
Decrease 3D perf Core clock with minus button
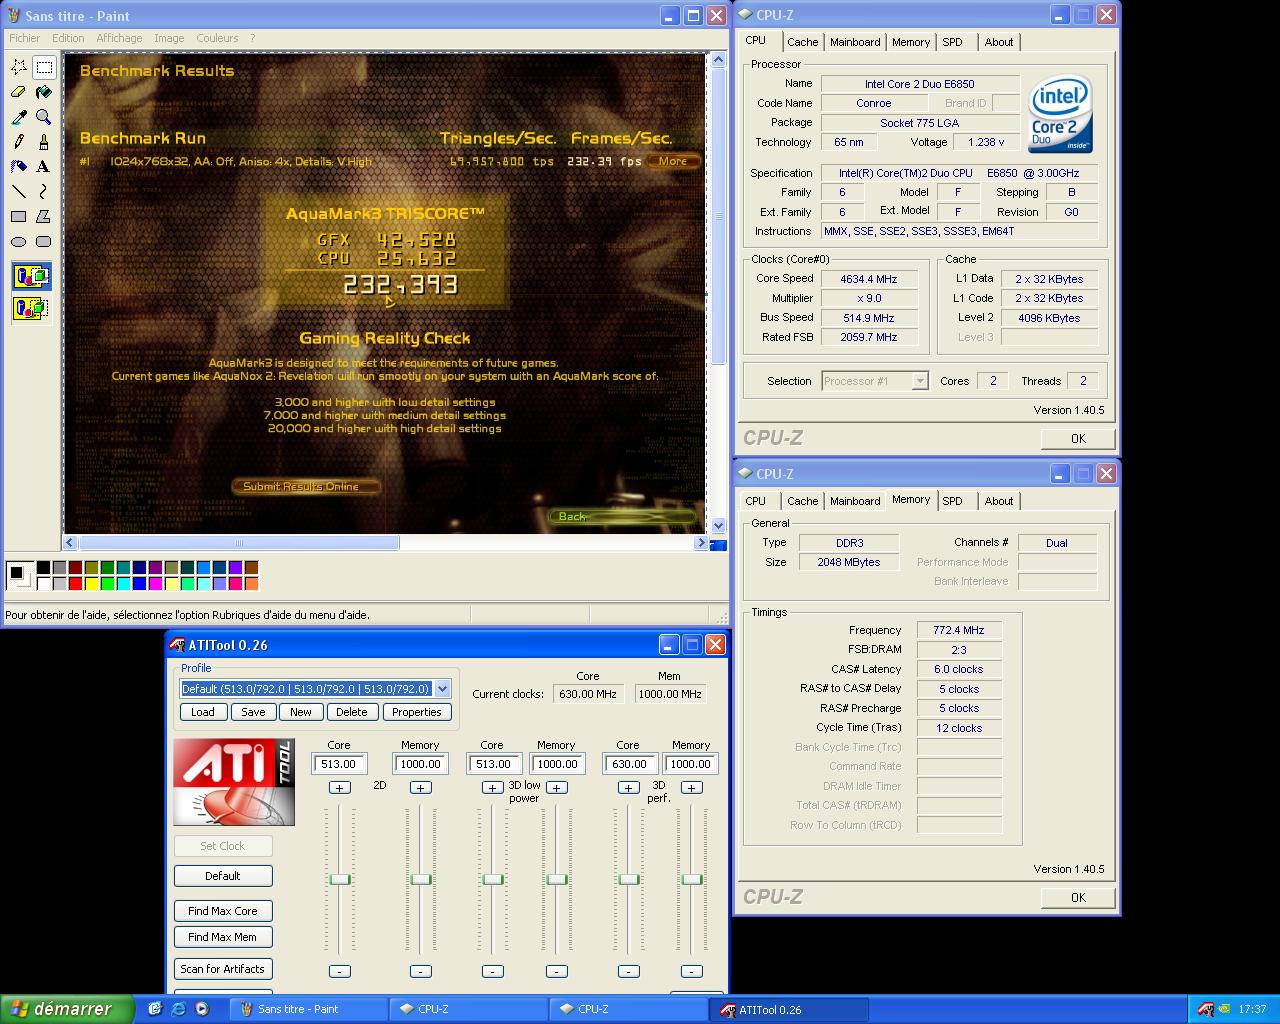pyautogui.click(x=628, y=971)
